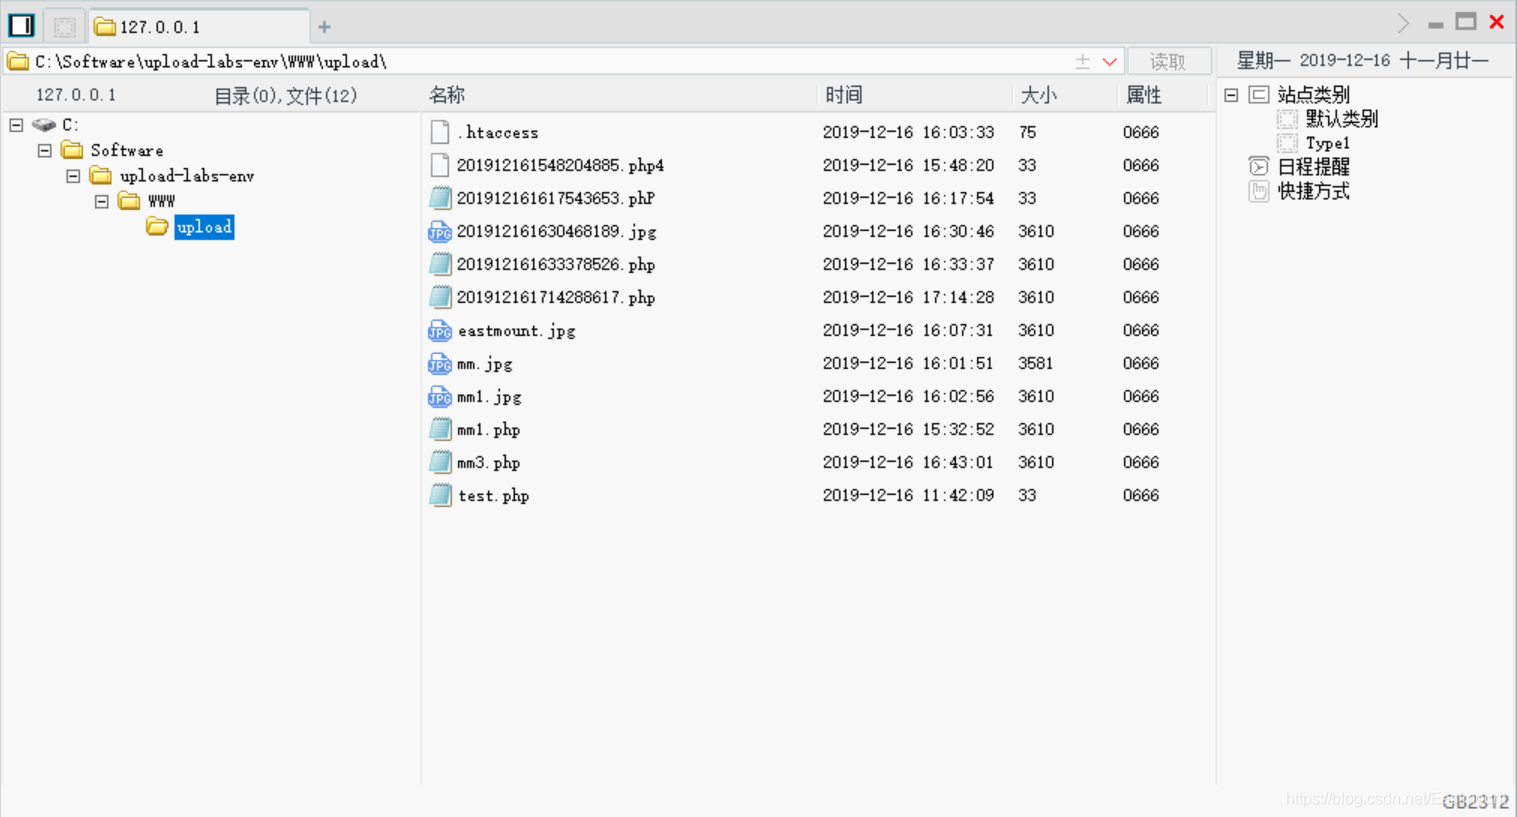
Task: Click the folder icon in address bar
Action: pos(18,62)
